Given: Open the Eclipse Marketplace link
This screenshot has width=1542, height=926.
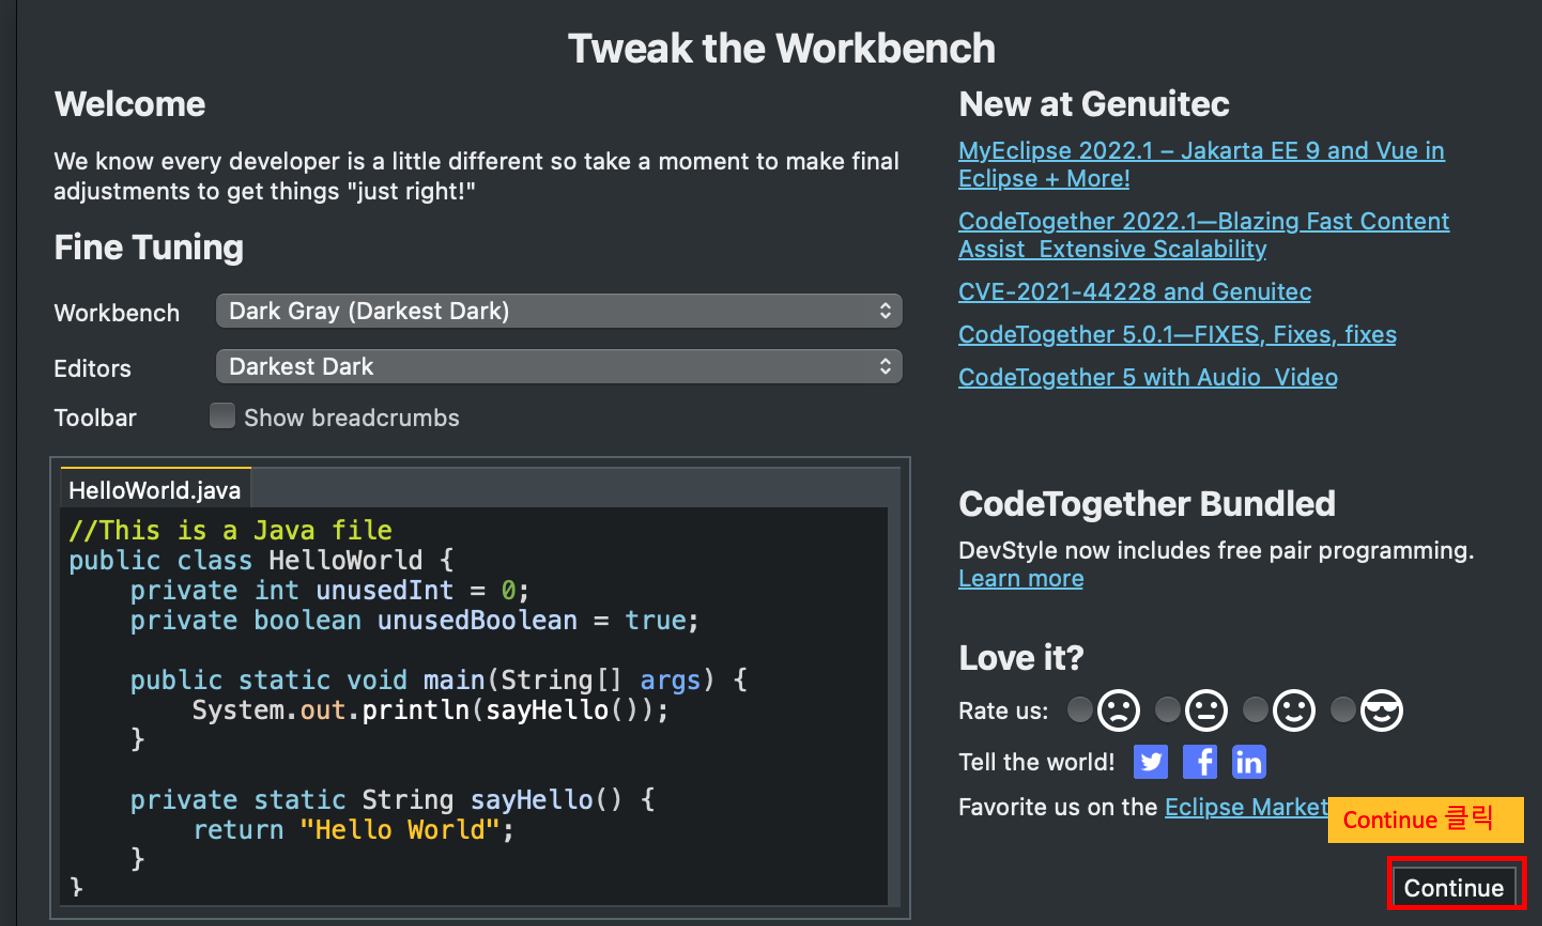Looking at the screenshot, I should point(1247,807).
